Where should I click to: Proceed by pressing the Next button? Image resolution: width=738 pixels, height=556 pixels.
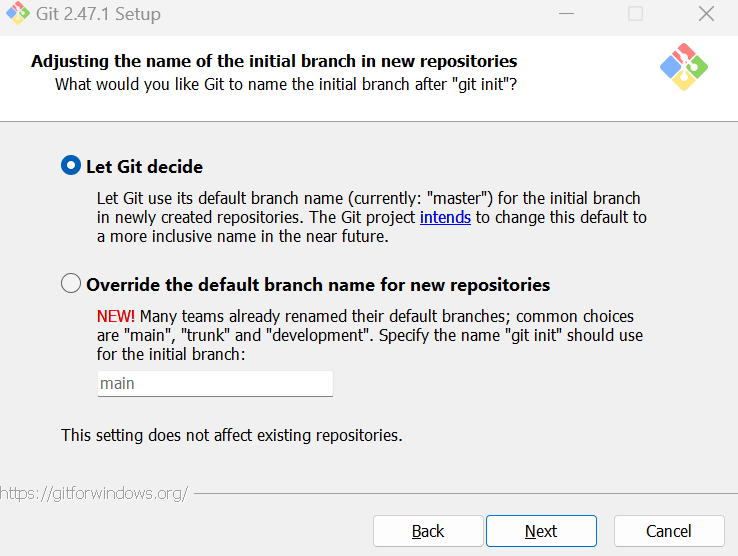[541, 531]
